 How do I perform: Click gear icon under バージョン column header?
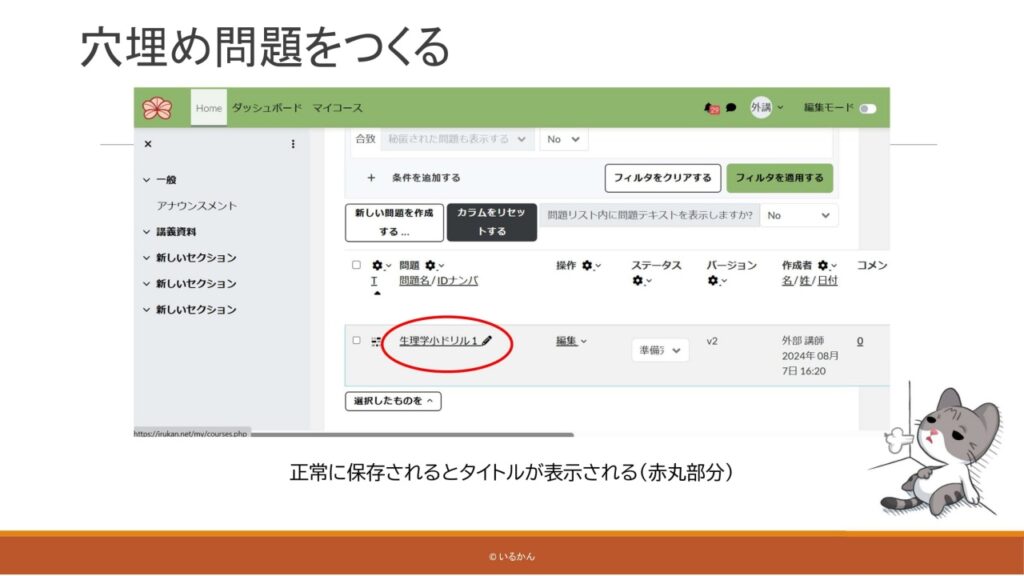[x=712, y=281]
